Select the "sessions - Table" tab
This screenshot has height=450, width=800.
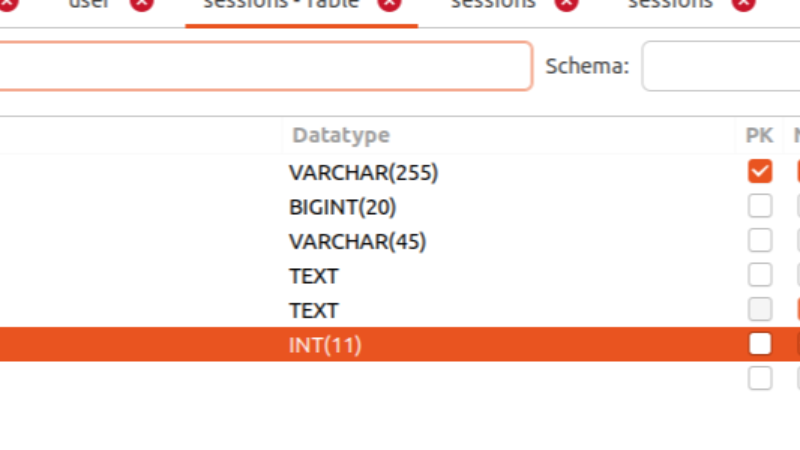[274, 4]
